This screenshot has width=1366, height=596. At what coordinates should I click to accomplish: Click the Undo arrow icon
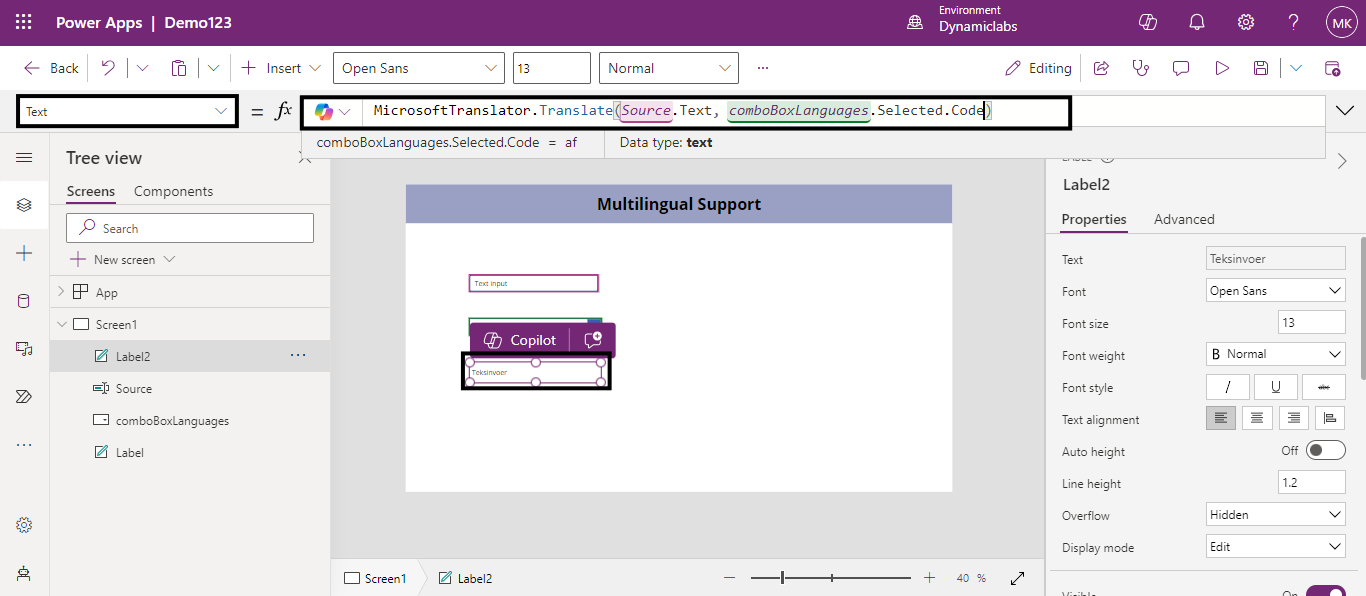108,68
